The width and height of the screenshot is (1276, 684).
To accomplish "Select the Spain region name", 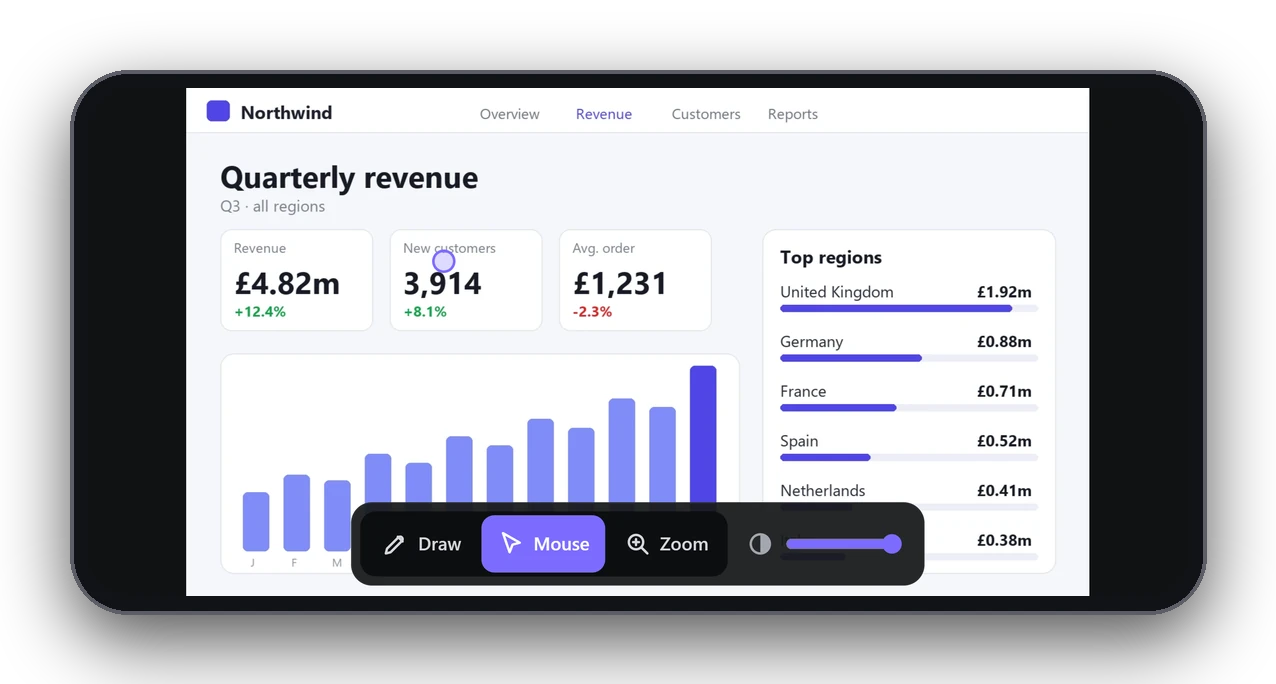I will pos(799,441).
